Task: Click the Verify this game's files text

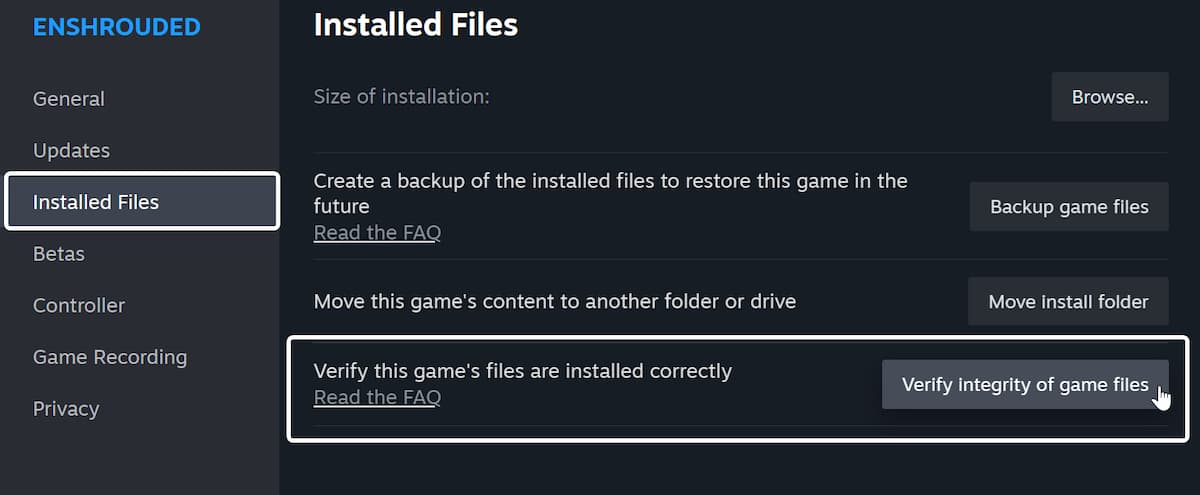Action: point(522,371)
